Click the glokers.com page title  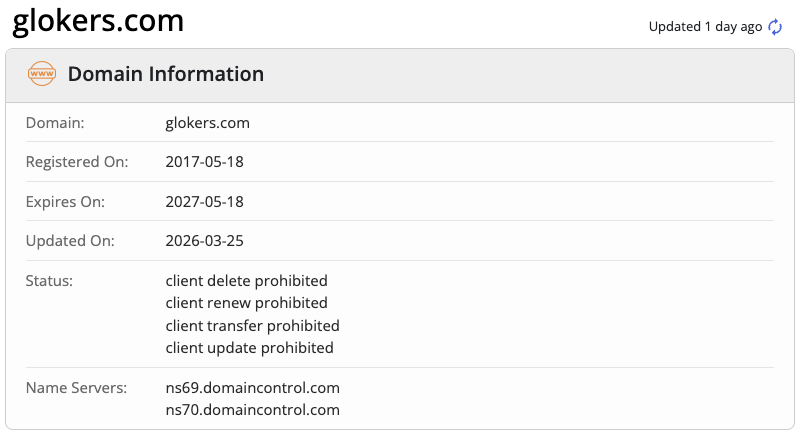(98, 20)
